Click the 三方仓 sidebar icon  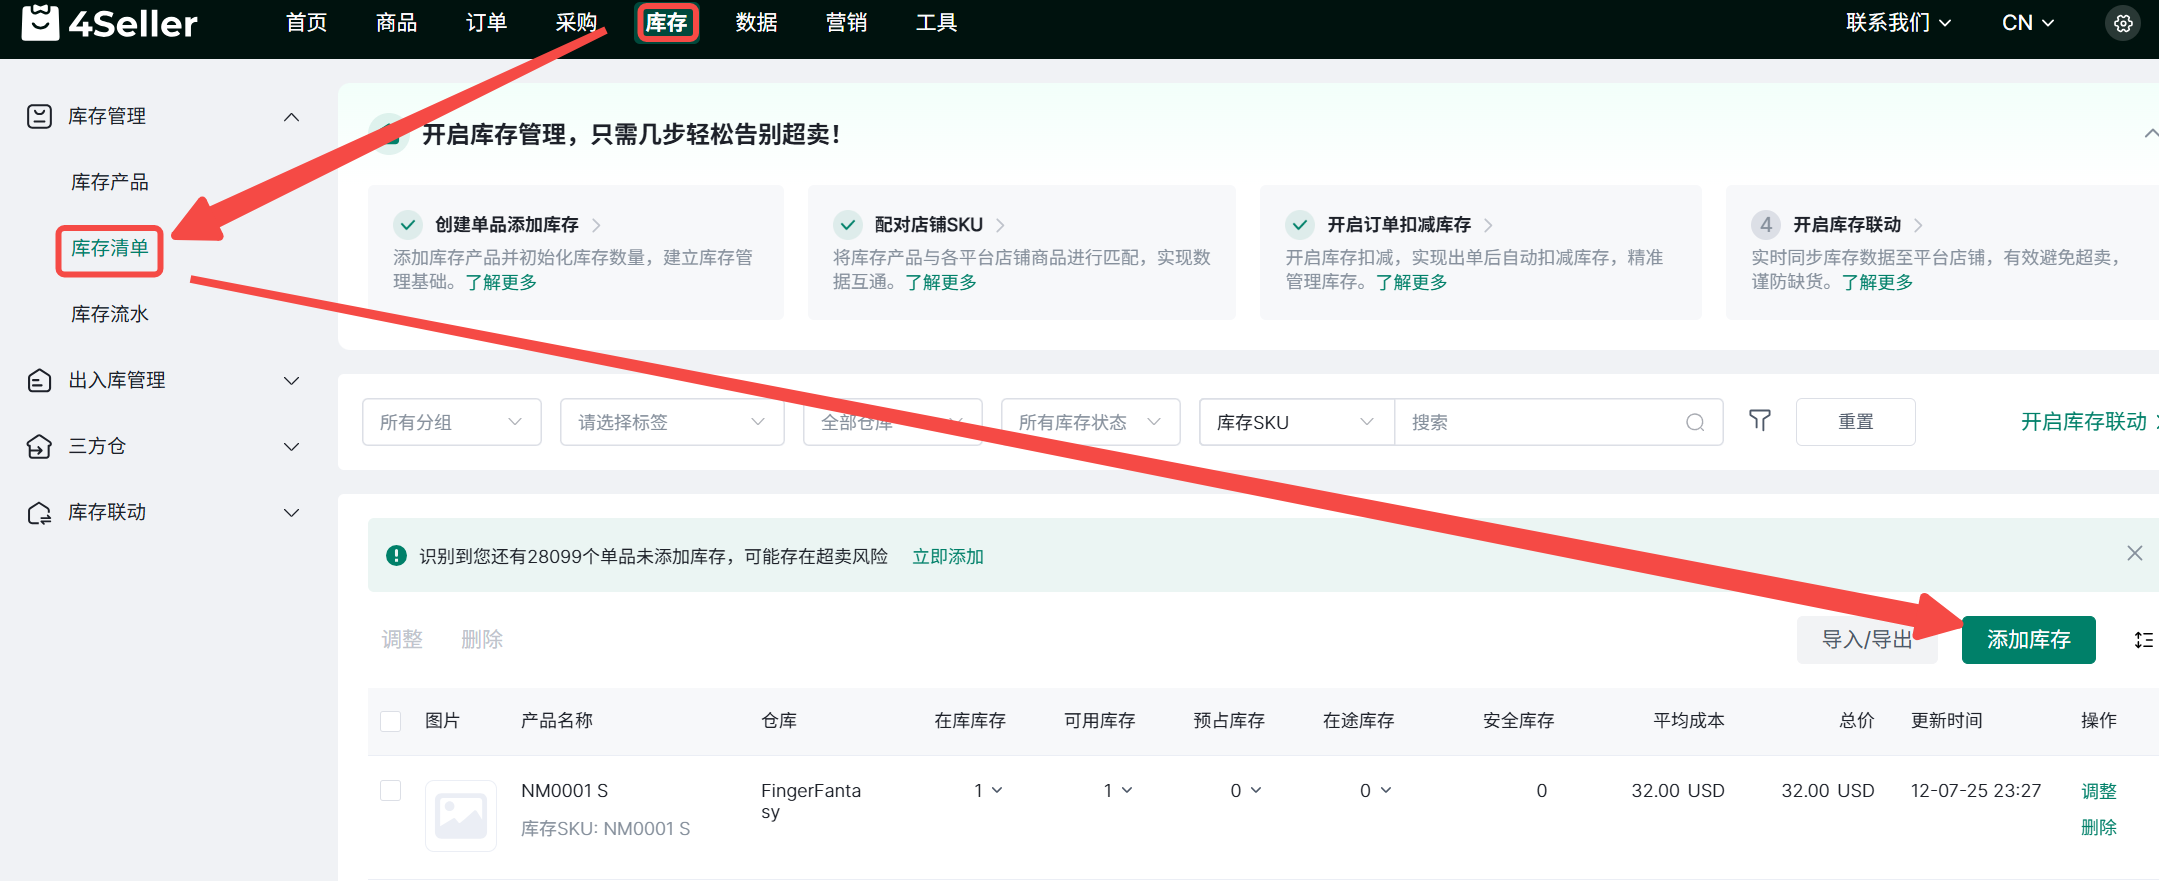coord(39,446)
